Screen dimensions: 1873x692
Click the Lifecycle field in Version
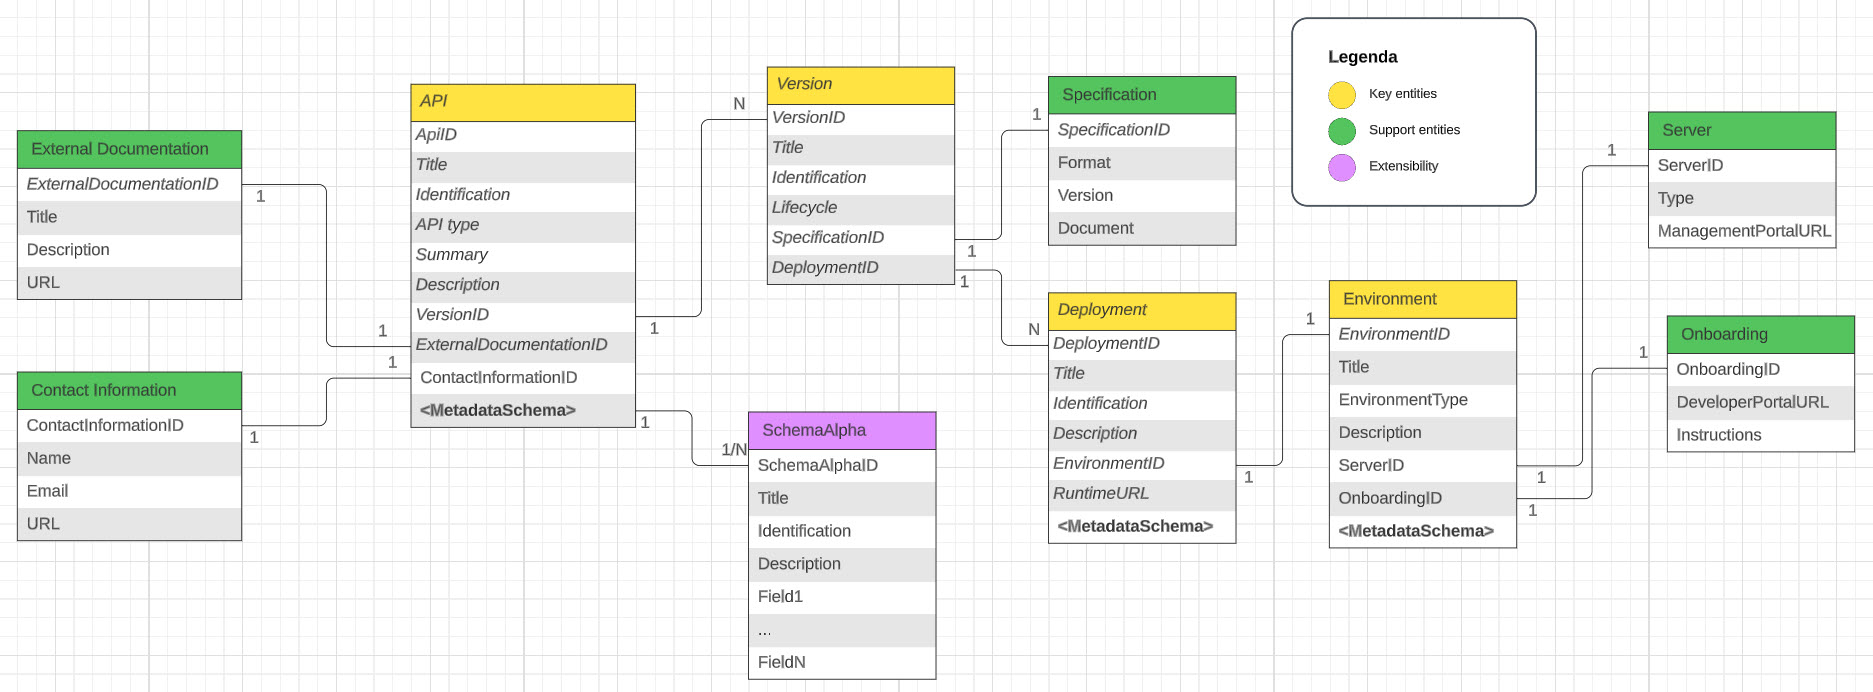coord(805,208)
